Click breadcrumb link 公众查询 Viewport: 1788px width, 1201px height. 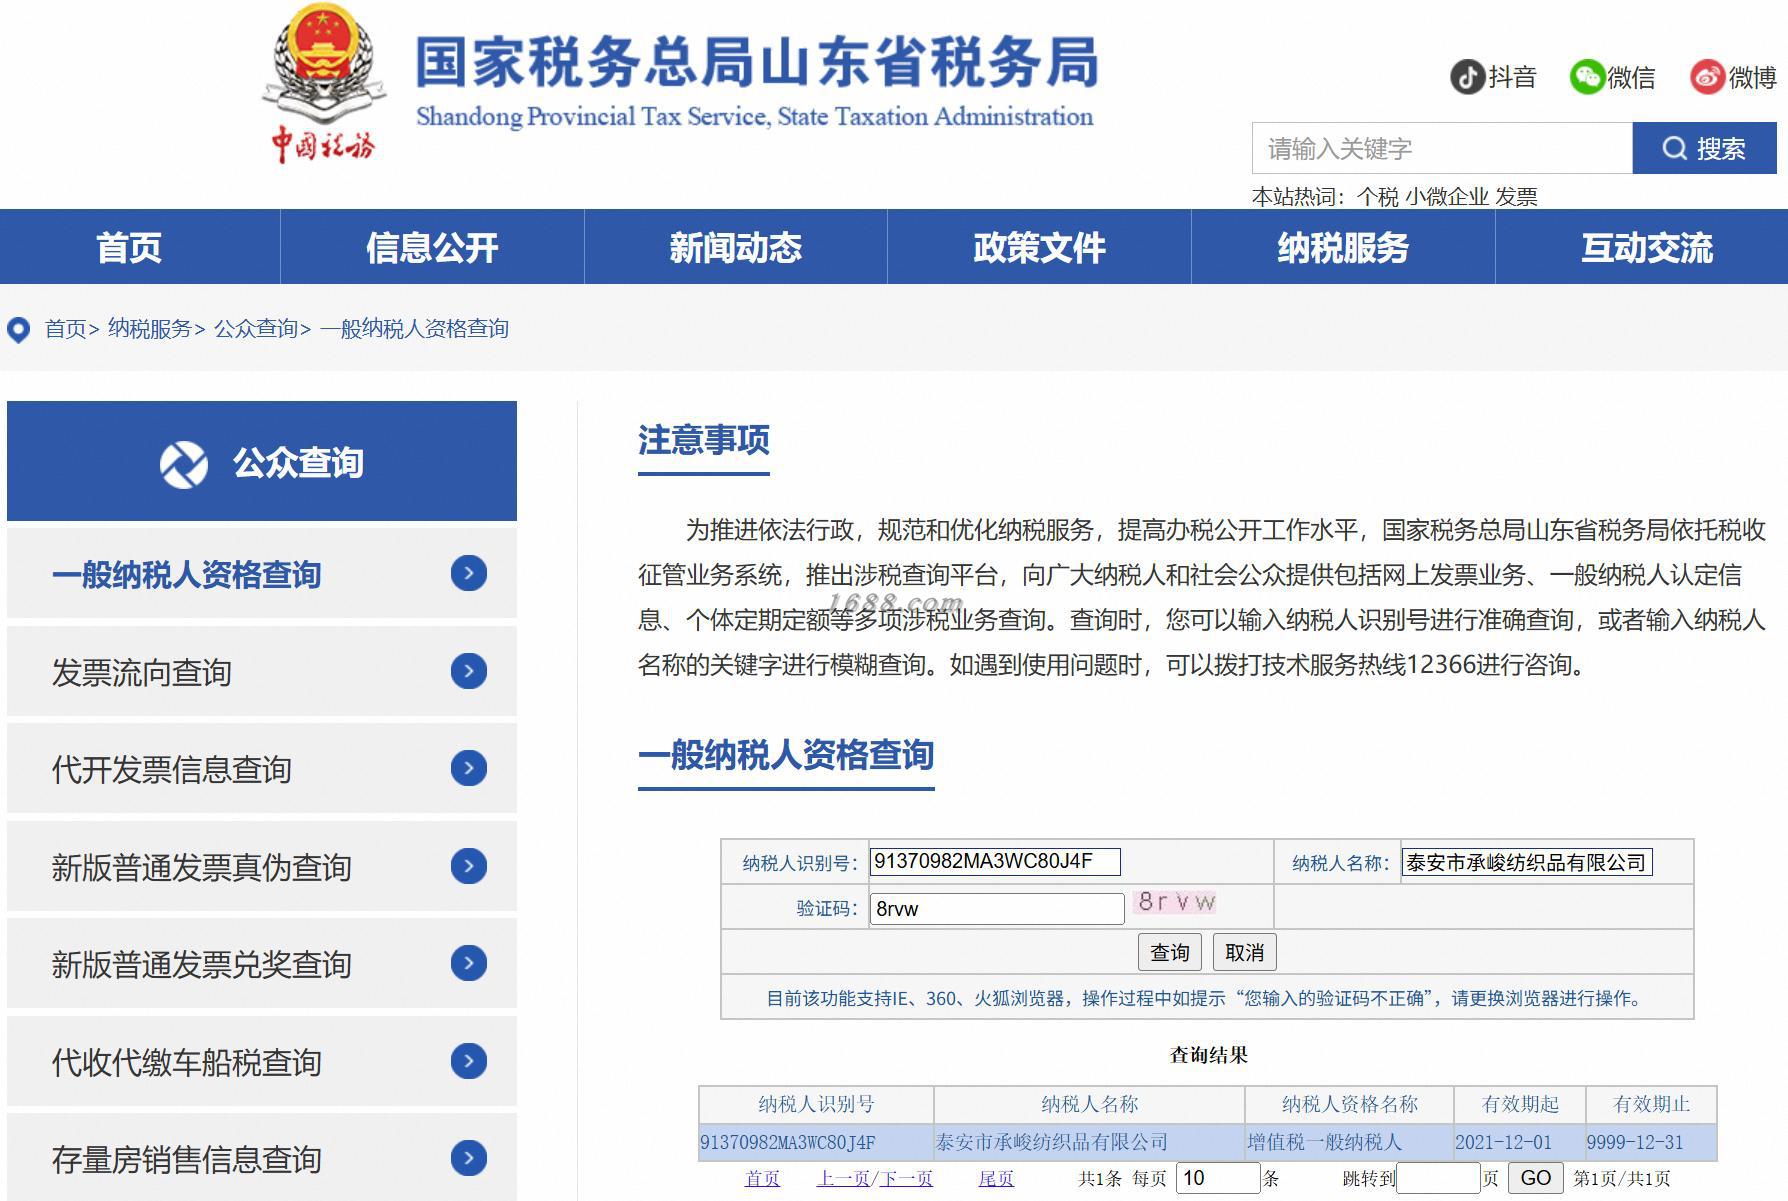[256, 329]
